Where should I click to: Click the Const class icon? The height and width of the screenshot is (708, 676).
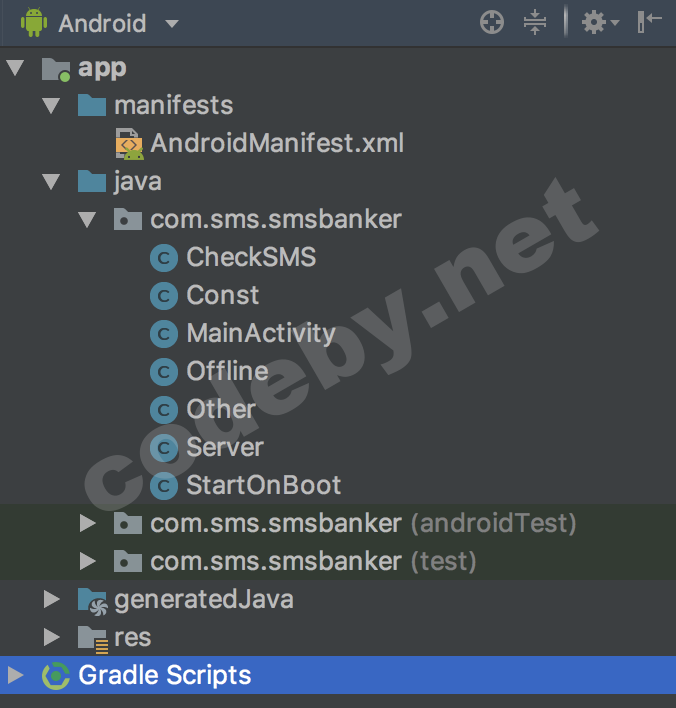(x=164, y=296)
